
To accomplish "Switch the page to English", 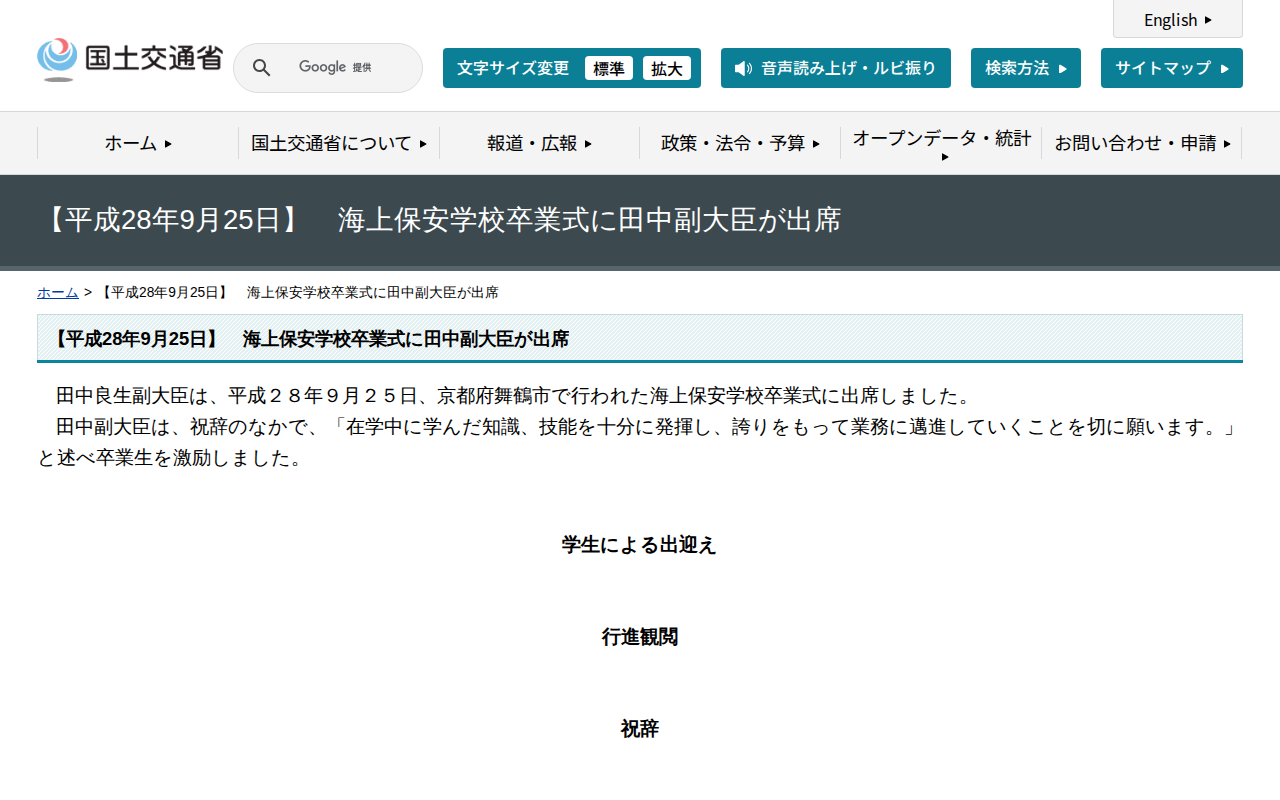I will (1177, 19).
